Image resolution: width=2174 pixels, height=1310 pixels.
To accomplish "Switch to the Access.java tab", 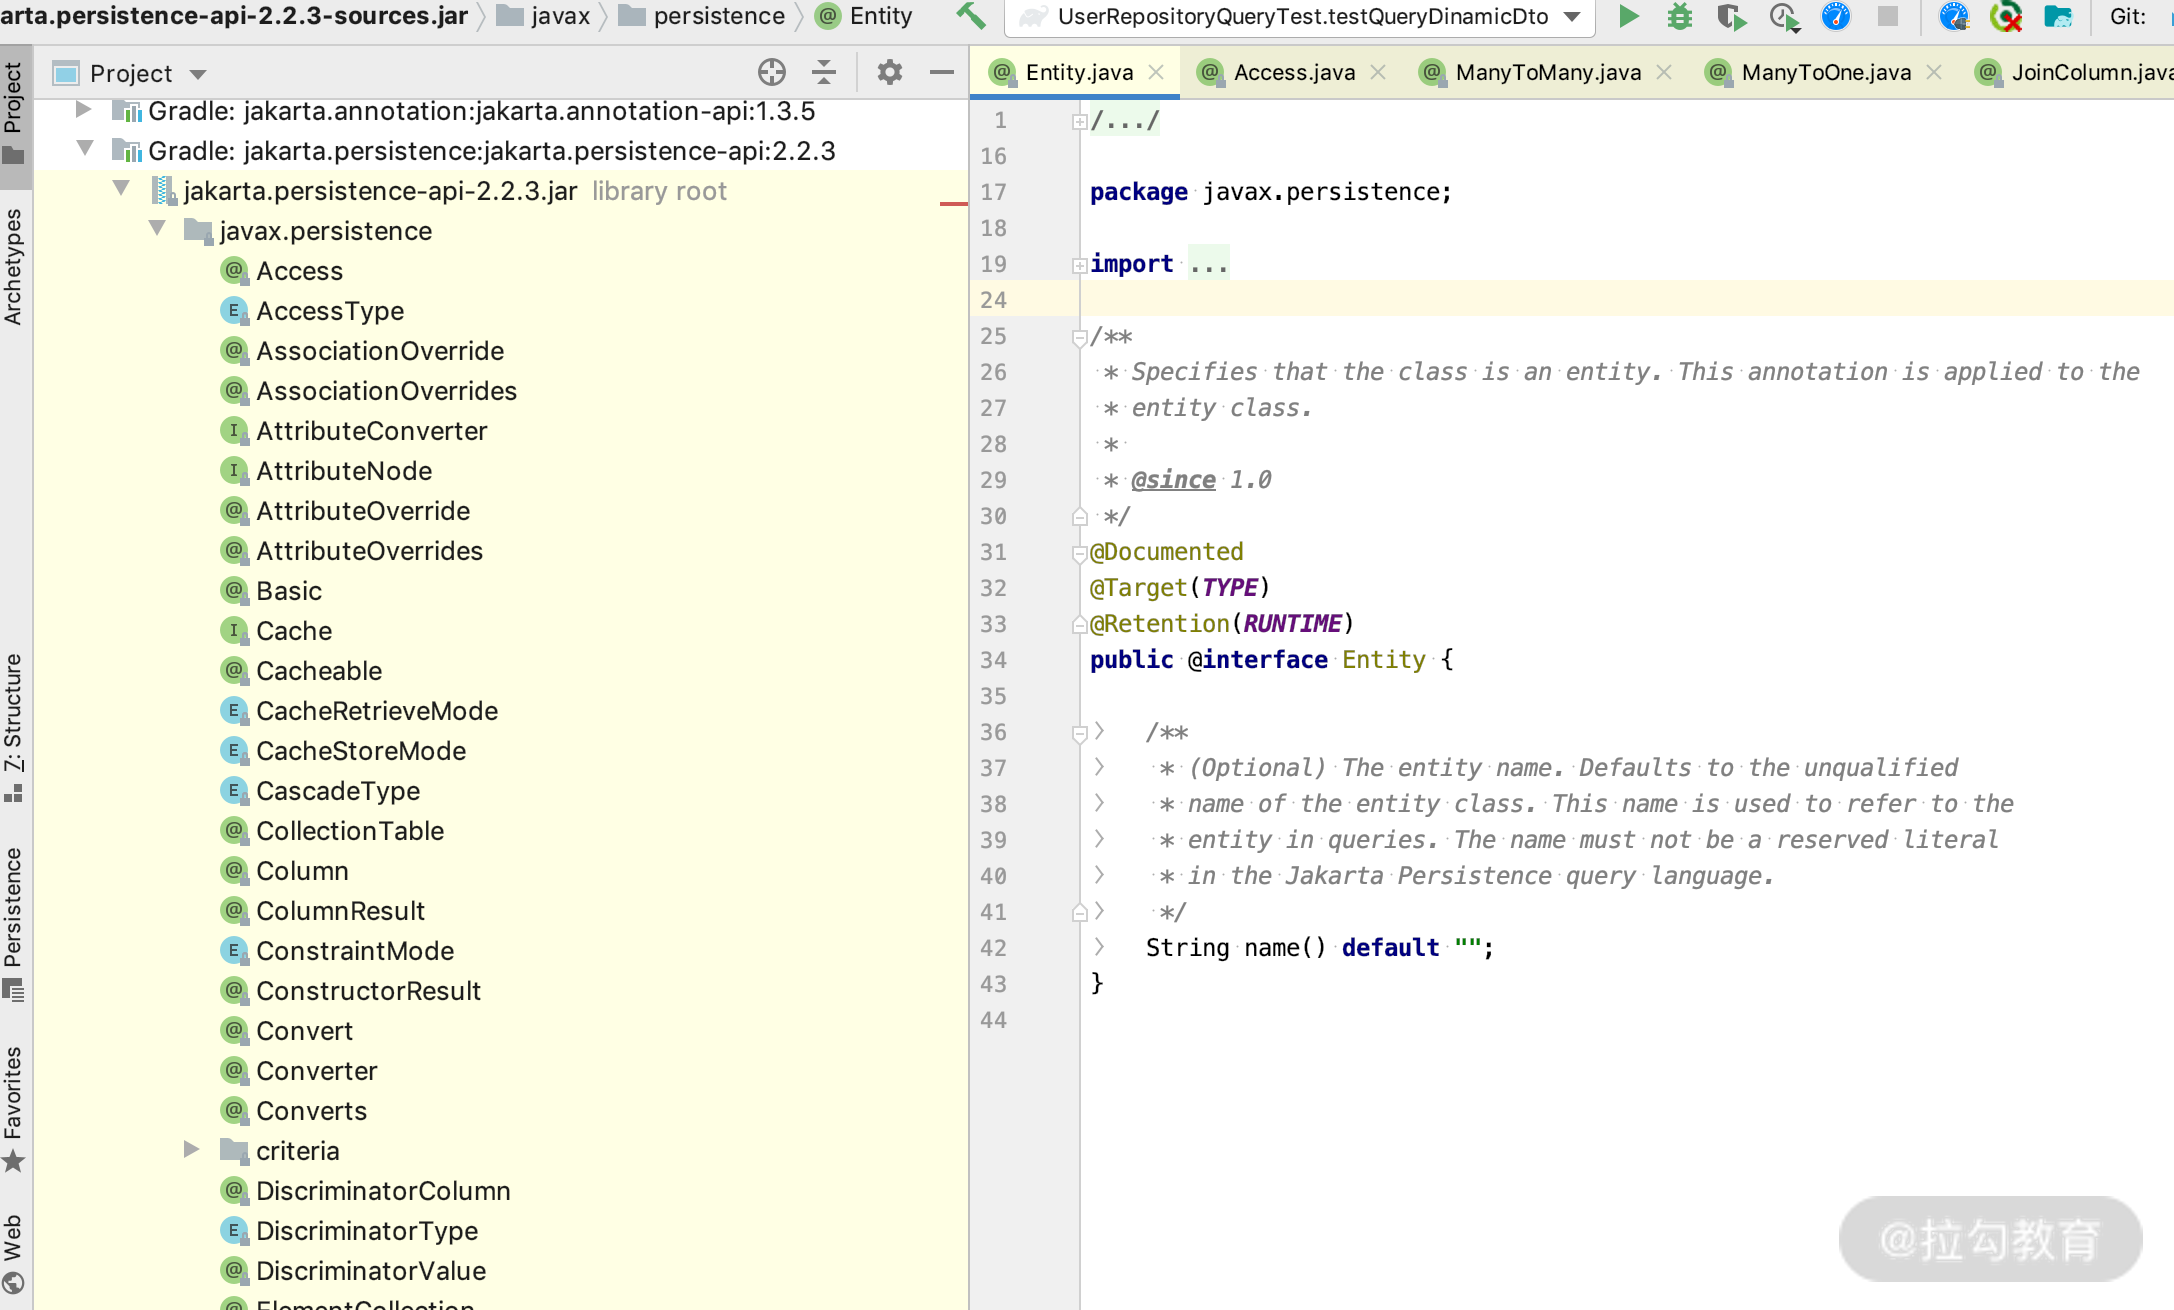I will pos(1293,72).
